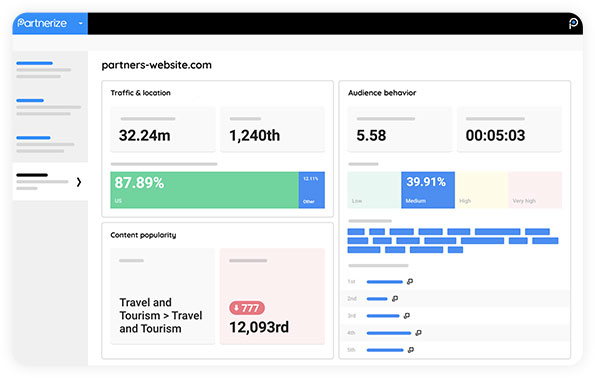Screen dimensions: 595x378
Task: Open the link icon in the 4th row
Action: [x=418, y=333]
